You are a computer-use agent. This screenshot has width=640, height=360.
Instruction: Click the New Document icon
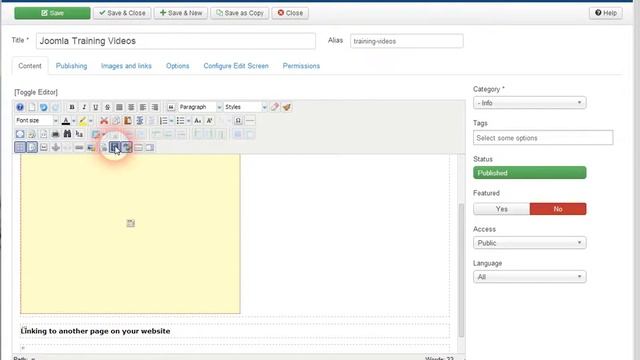(x=32, y=107)
